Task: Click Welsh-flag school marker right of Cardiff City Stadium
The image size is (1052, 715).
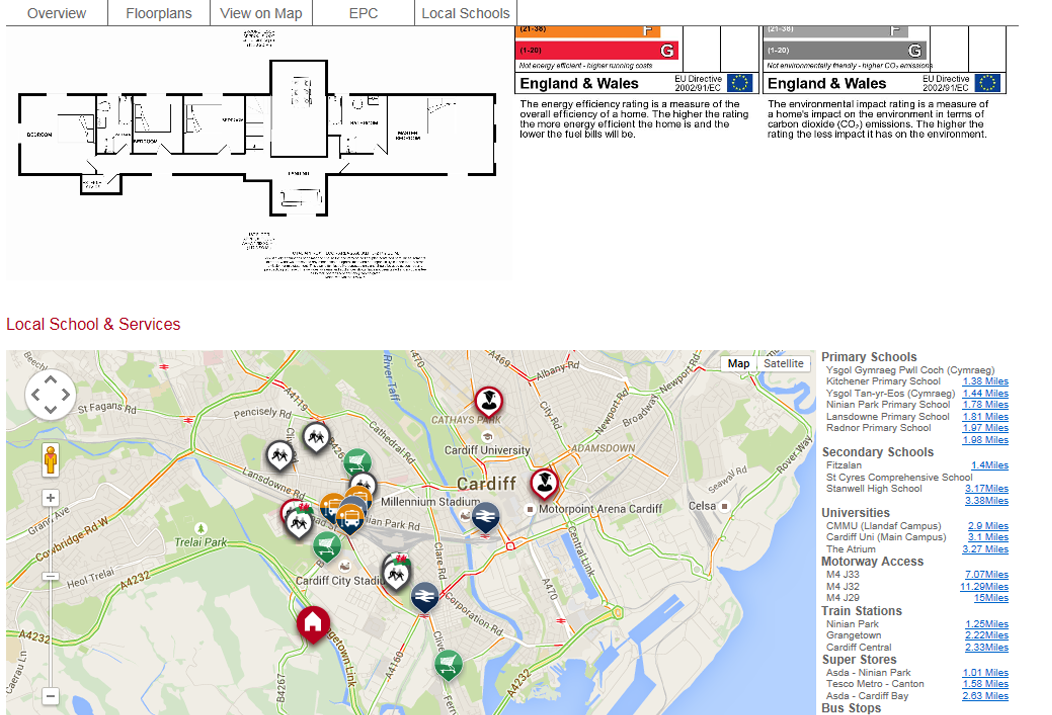Action: 397,571
